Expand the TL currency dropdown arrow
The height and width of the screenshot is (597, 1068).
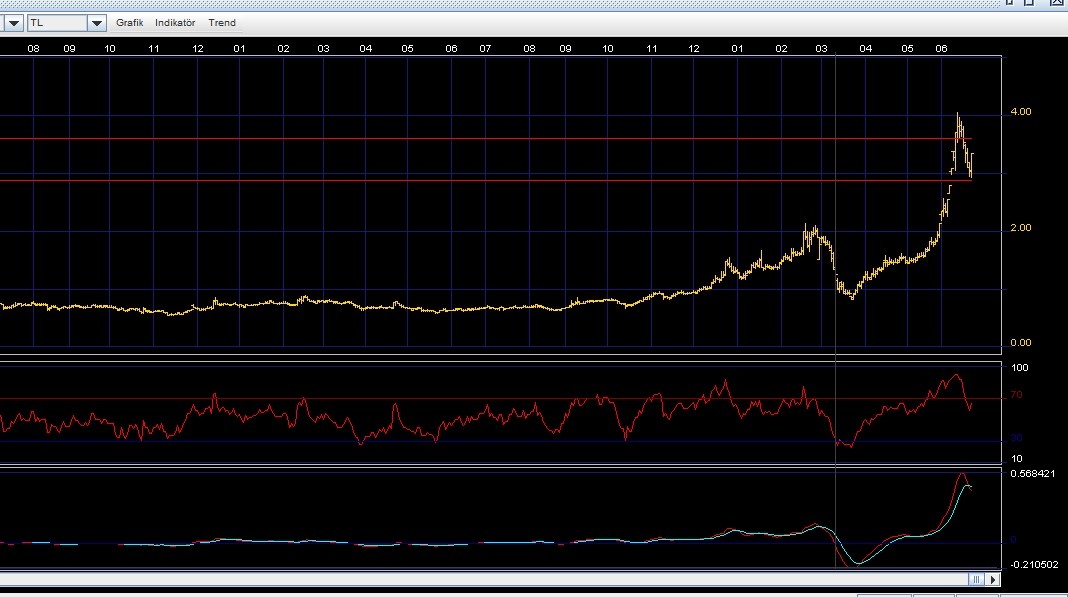[97, 23]
